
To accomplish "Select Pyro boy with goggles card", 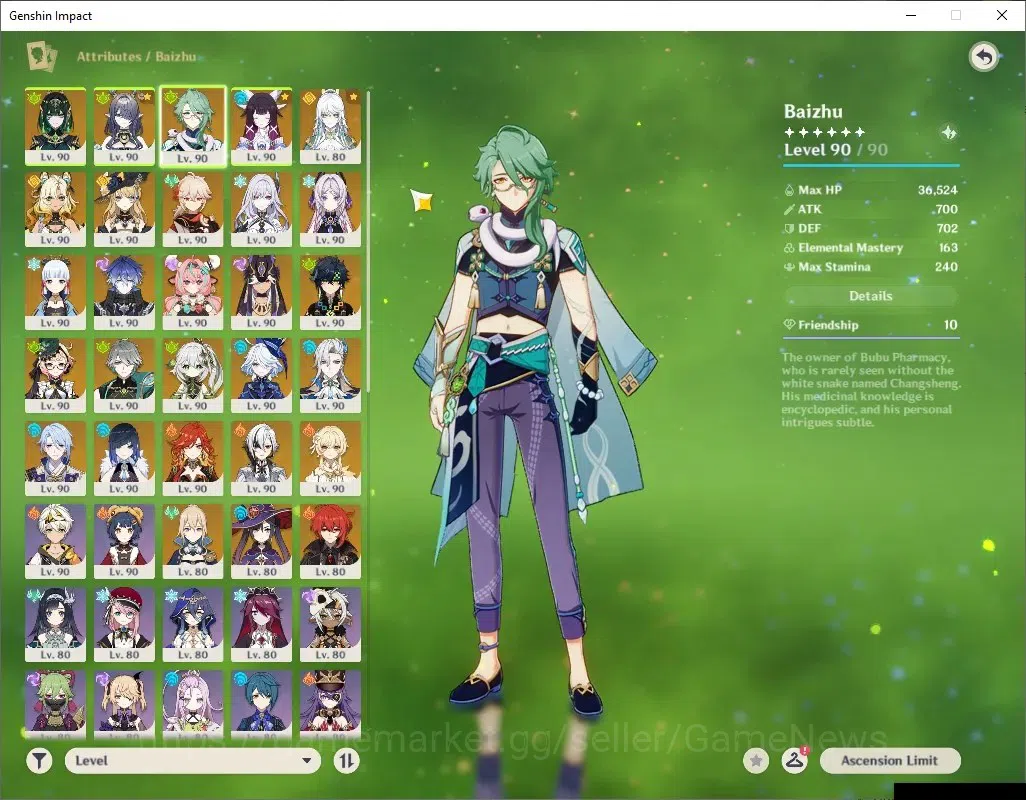I will (x=56, y=542).
